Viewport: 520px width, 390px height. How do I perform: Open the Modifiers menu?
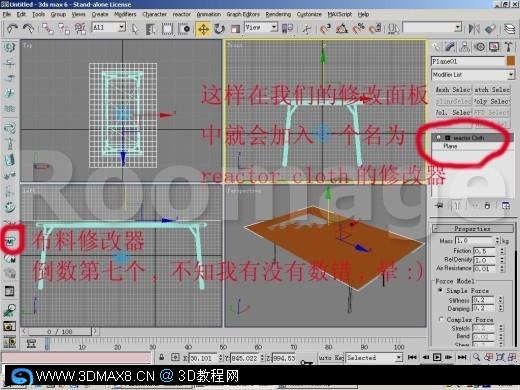125,14
